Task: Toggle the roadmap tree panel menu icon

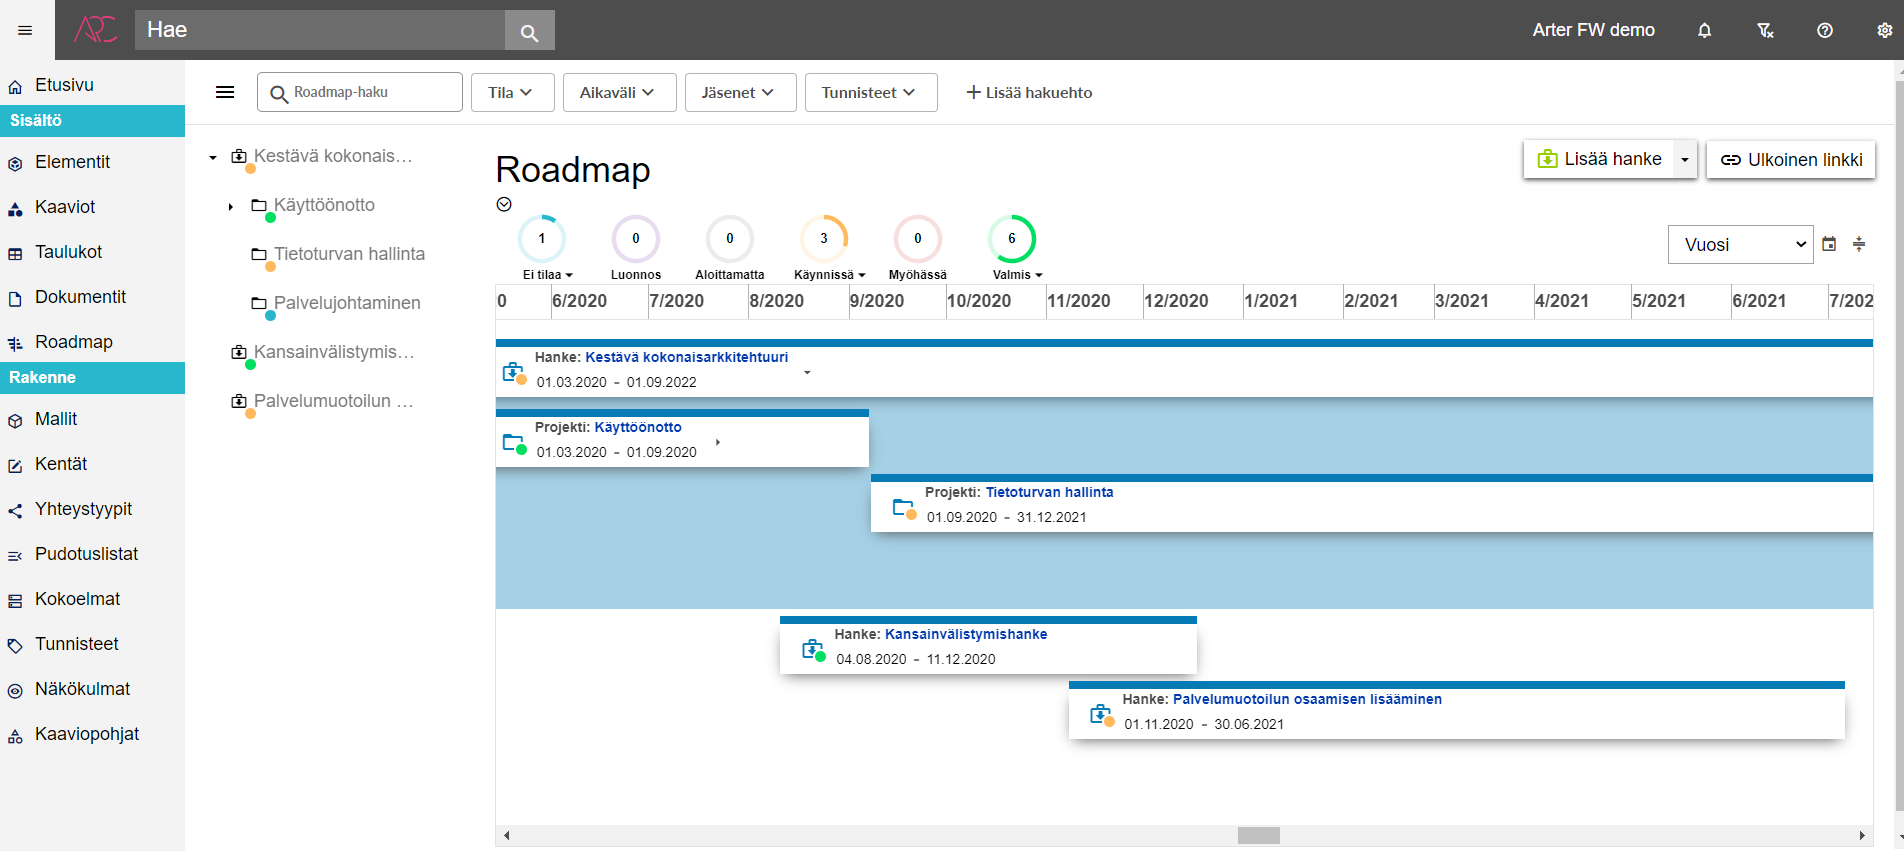Action: click(225, 92)
